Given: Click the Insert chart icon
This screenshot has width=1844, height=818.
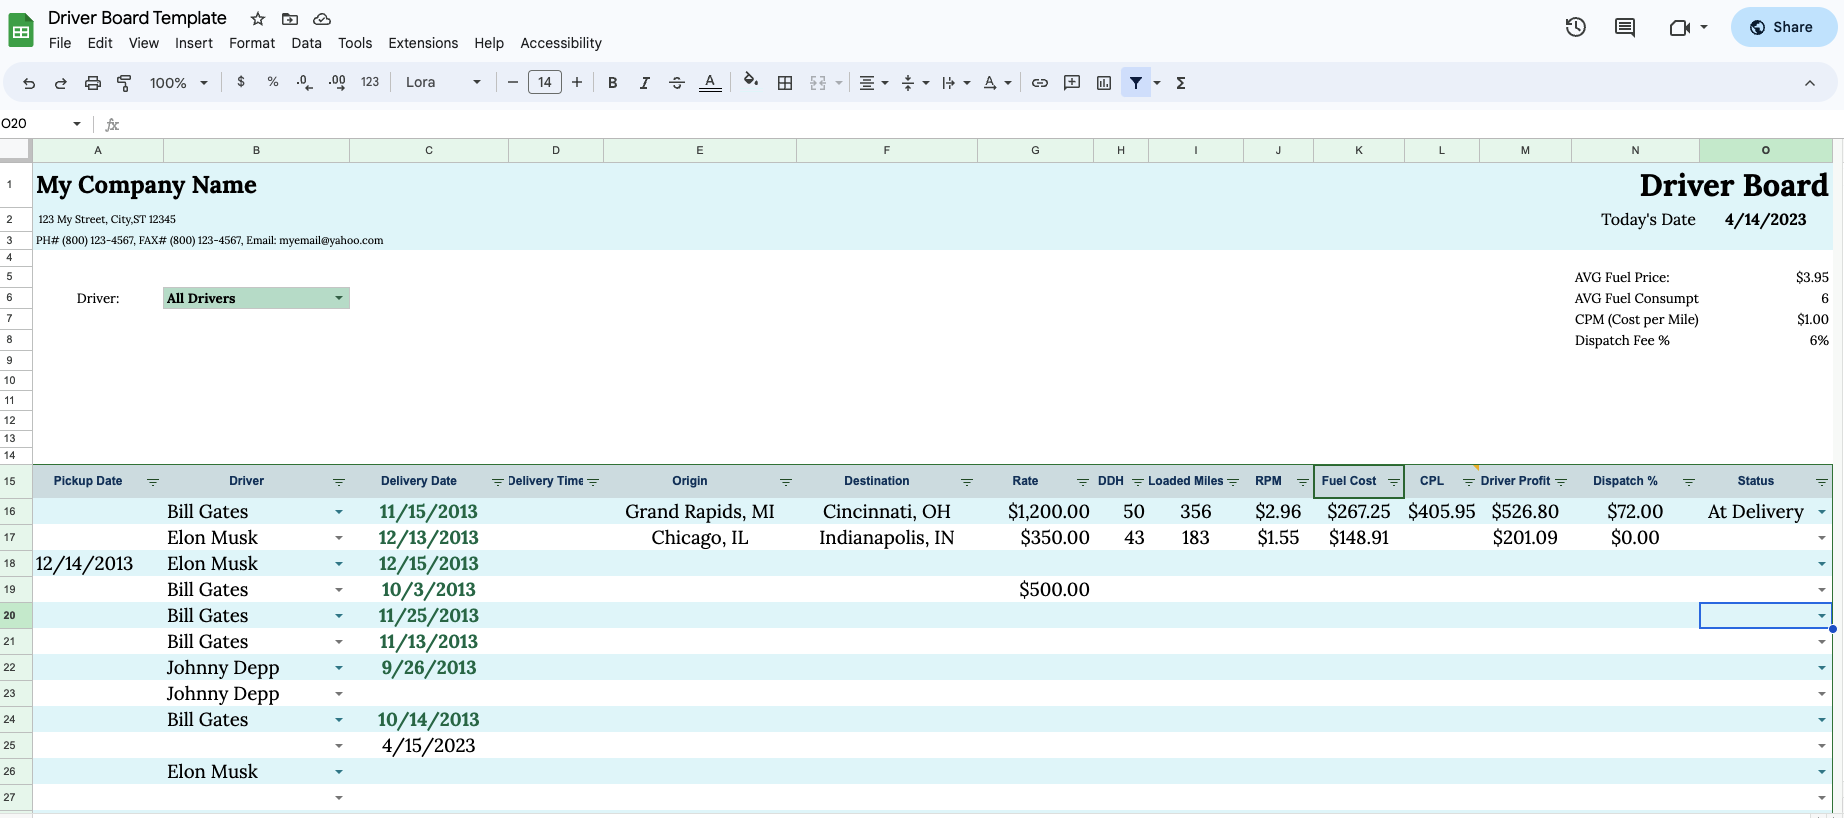Looking at the screenshot, I should coord(1104,83).
